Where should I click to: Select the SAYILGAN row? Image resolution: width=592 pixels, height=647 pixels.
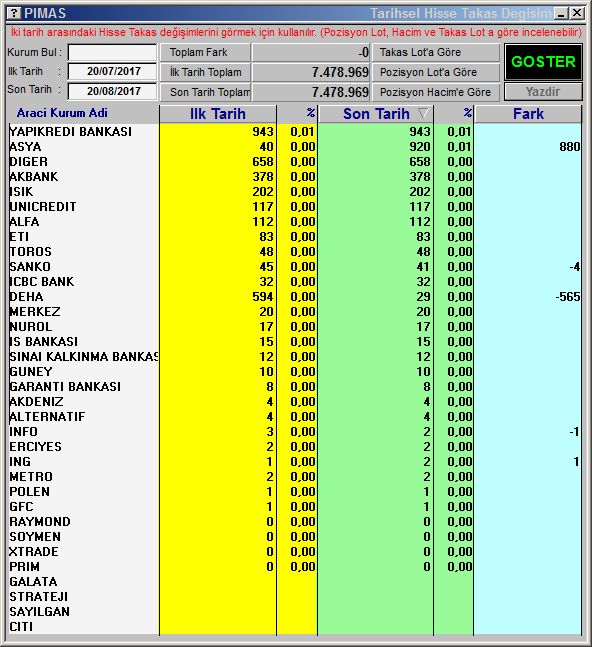295,612
